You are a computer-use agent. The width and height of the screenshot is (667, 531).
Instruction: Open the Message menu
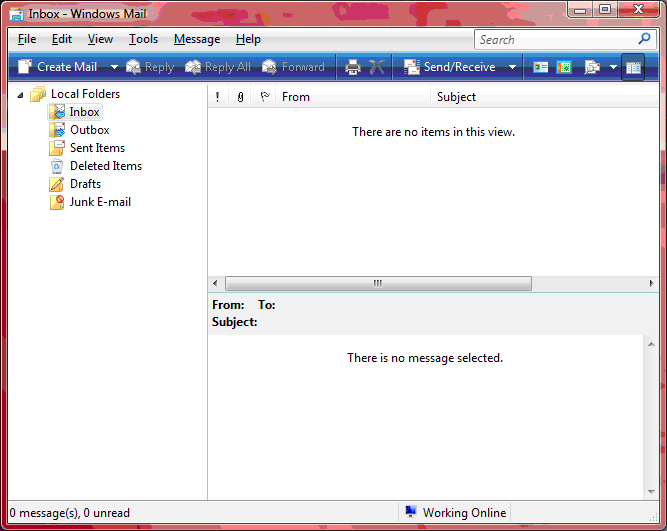click(197, 39)
